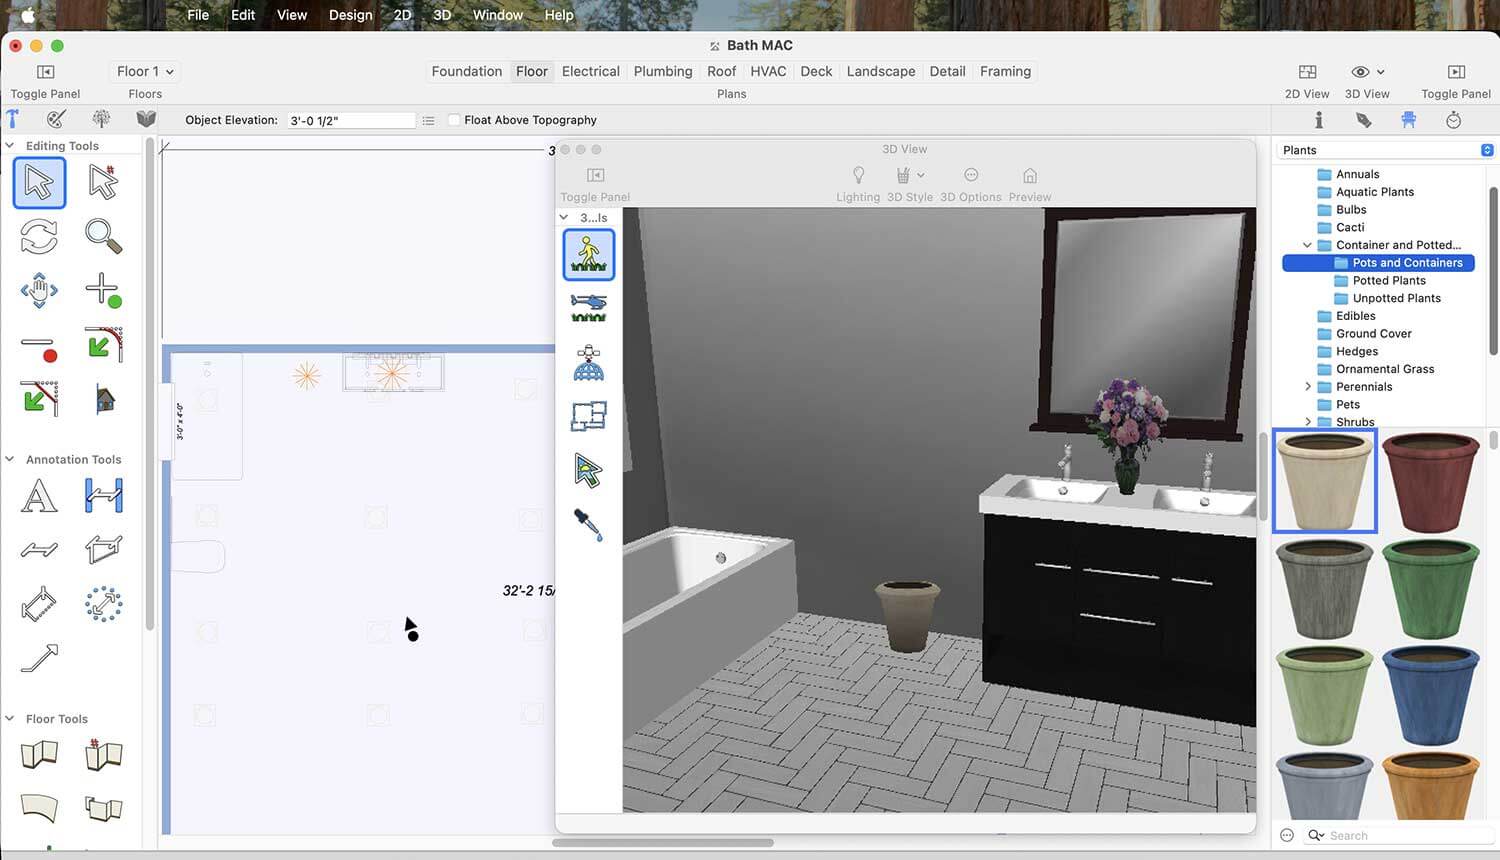Collapse the Editing Tools section
The image size is (1500, 860).
[10, 146]
